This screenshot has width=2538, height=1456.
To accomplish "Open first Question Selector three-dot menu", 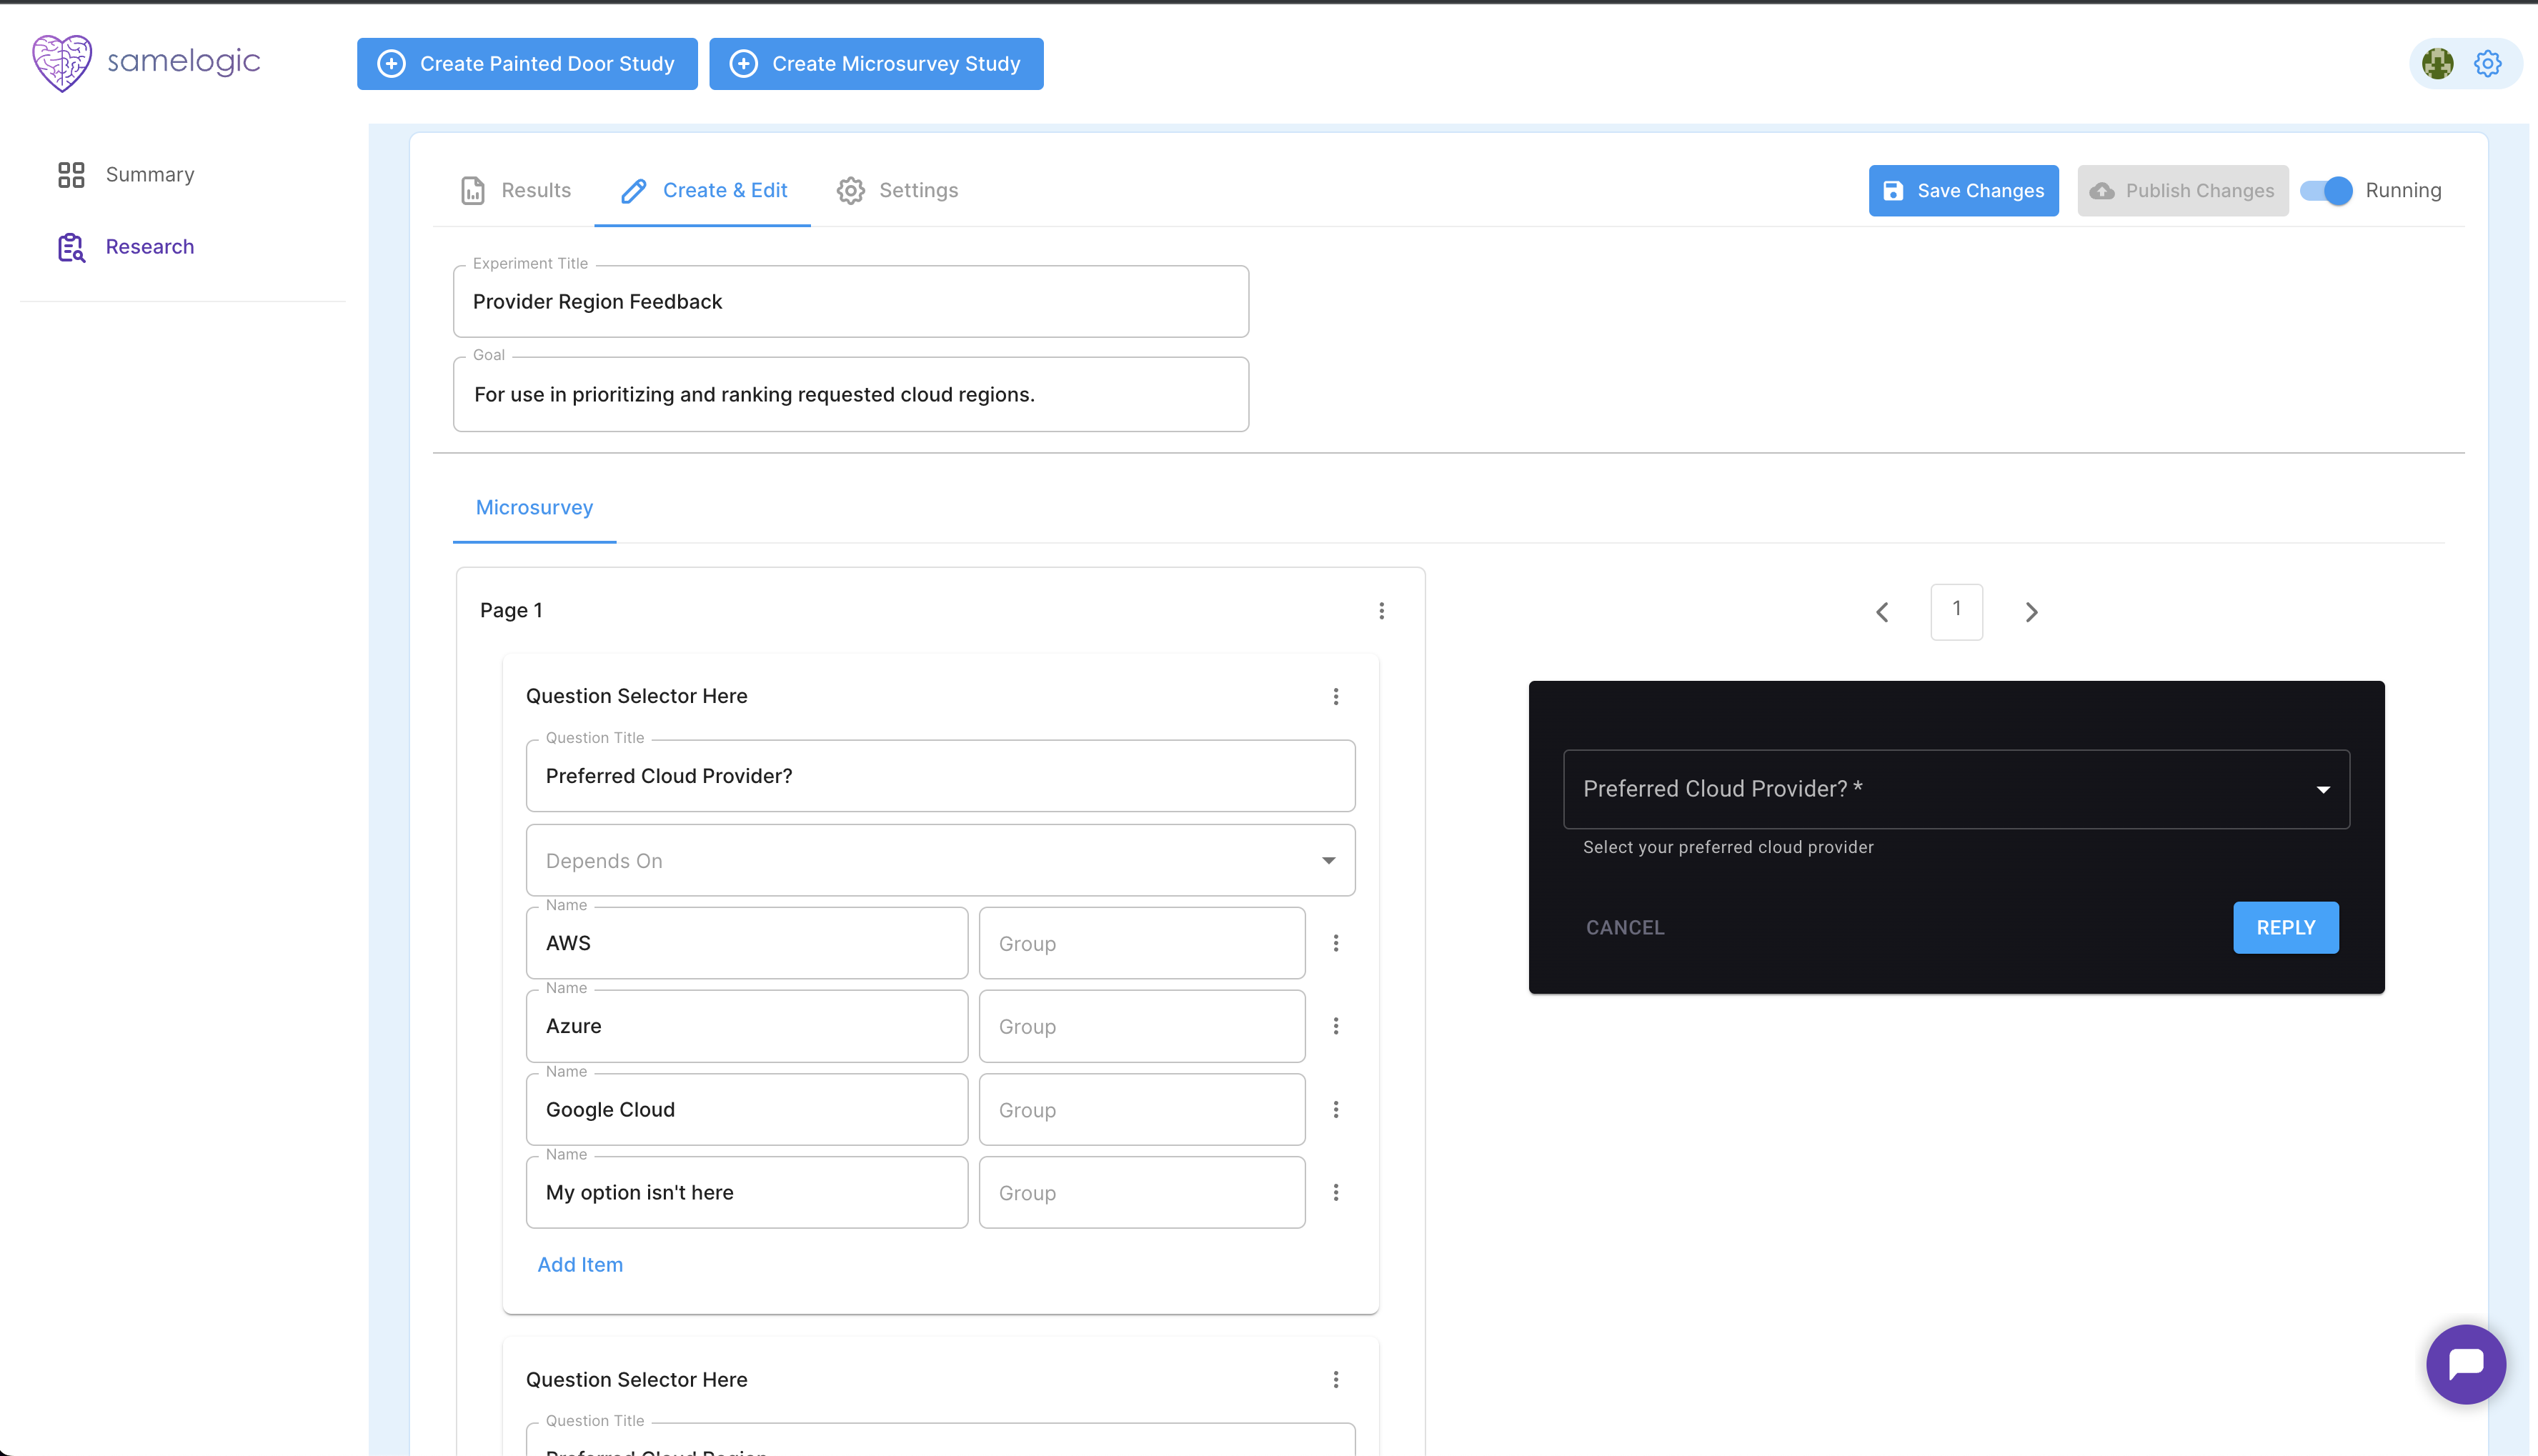I will click(1335, 696).
